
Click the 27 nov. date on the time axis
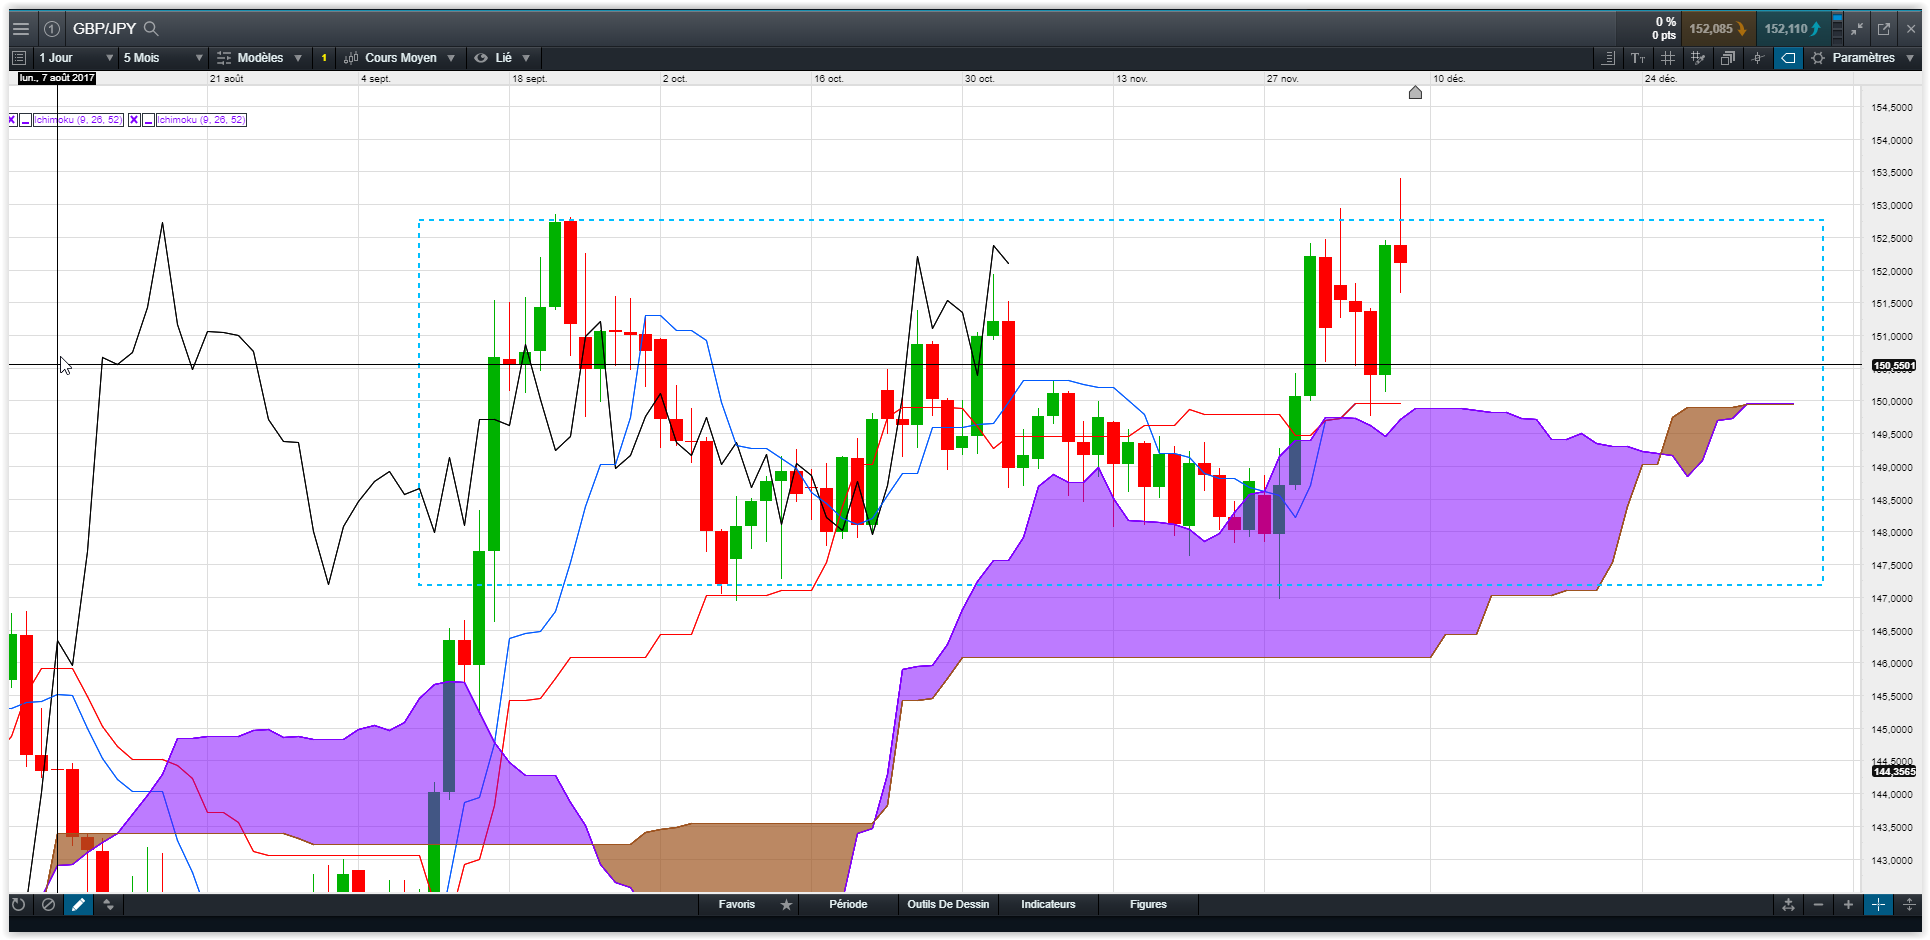coord(1282,79)
